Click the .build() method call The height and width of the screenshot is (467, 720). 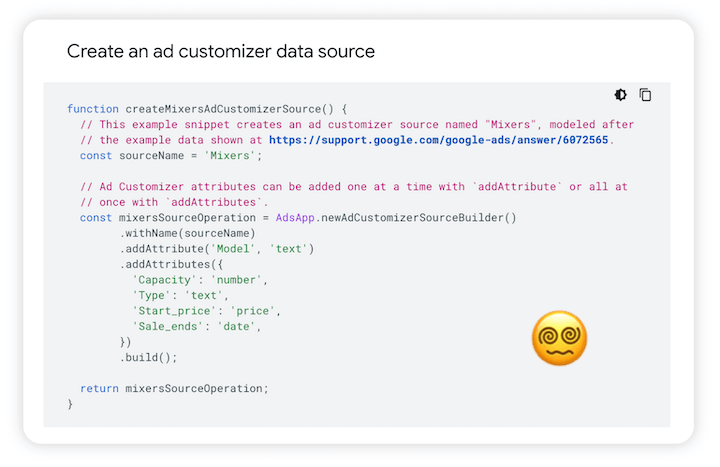149,357
